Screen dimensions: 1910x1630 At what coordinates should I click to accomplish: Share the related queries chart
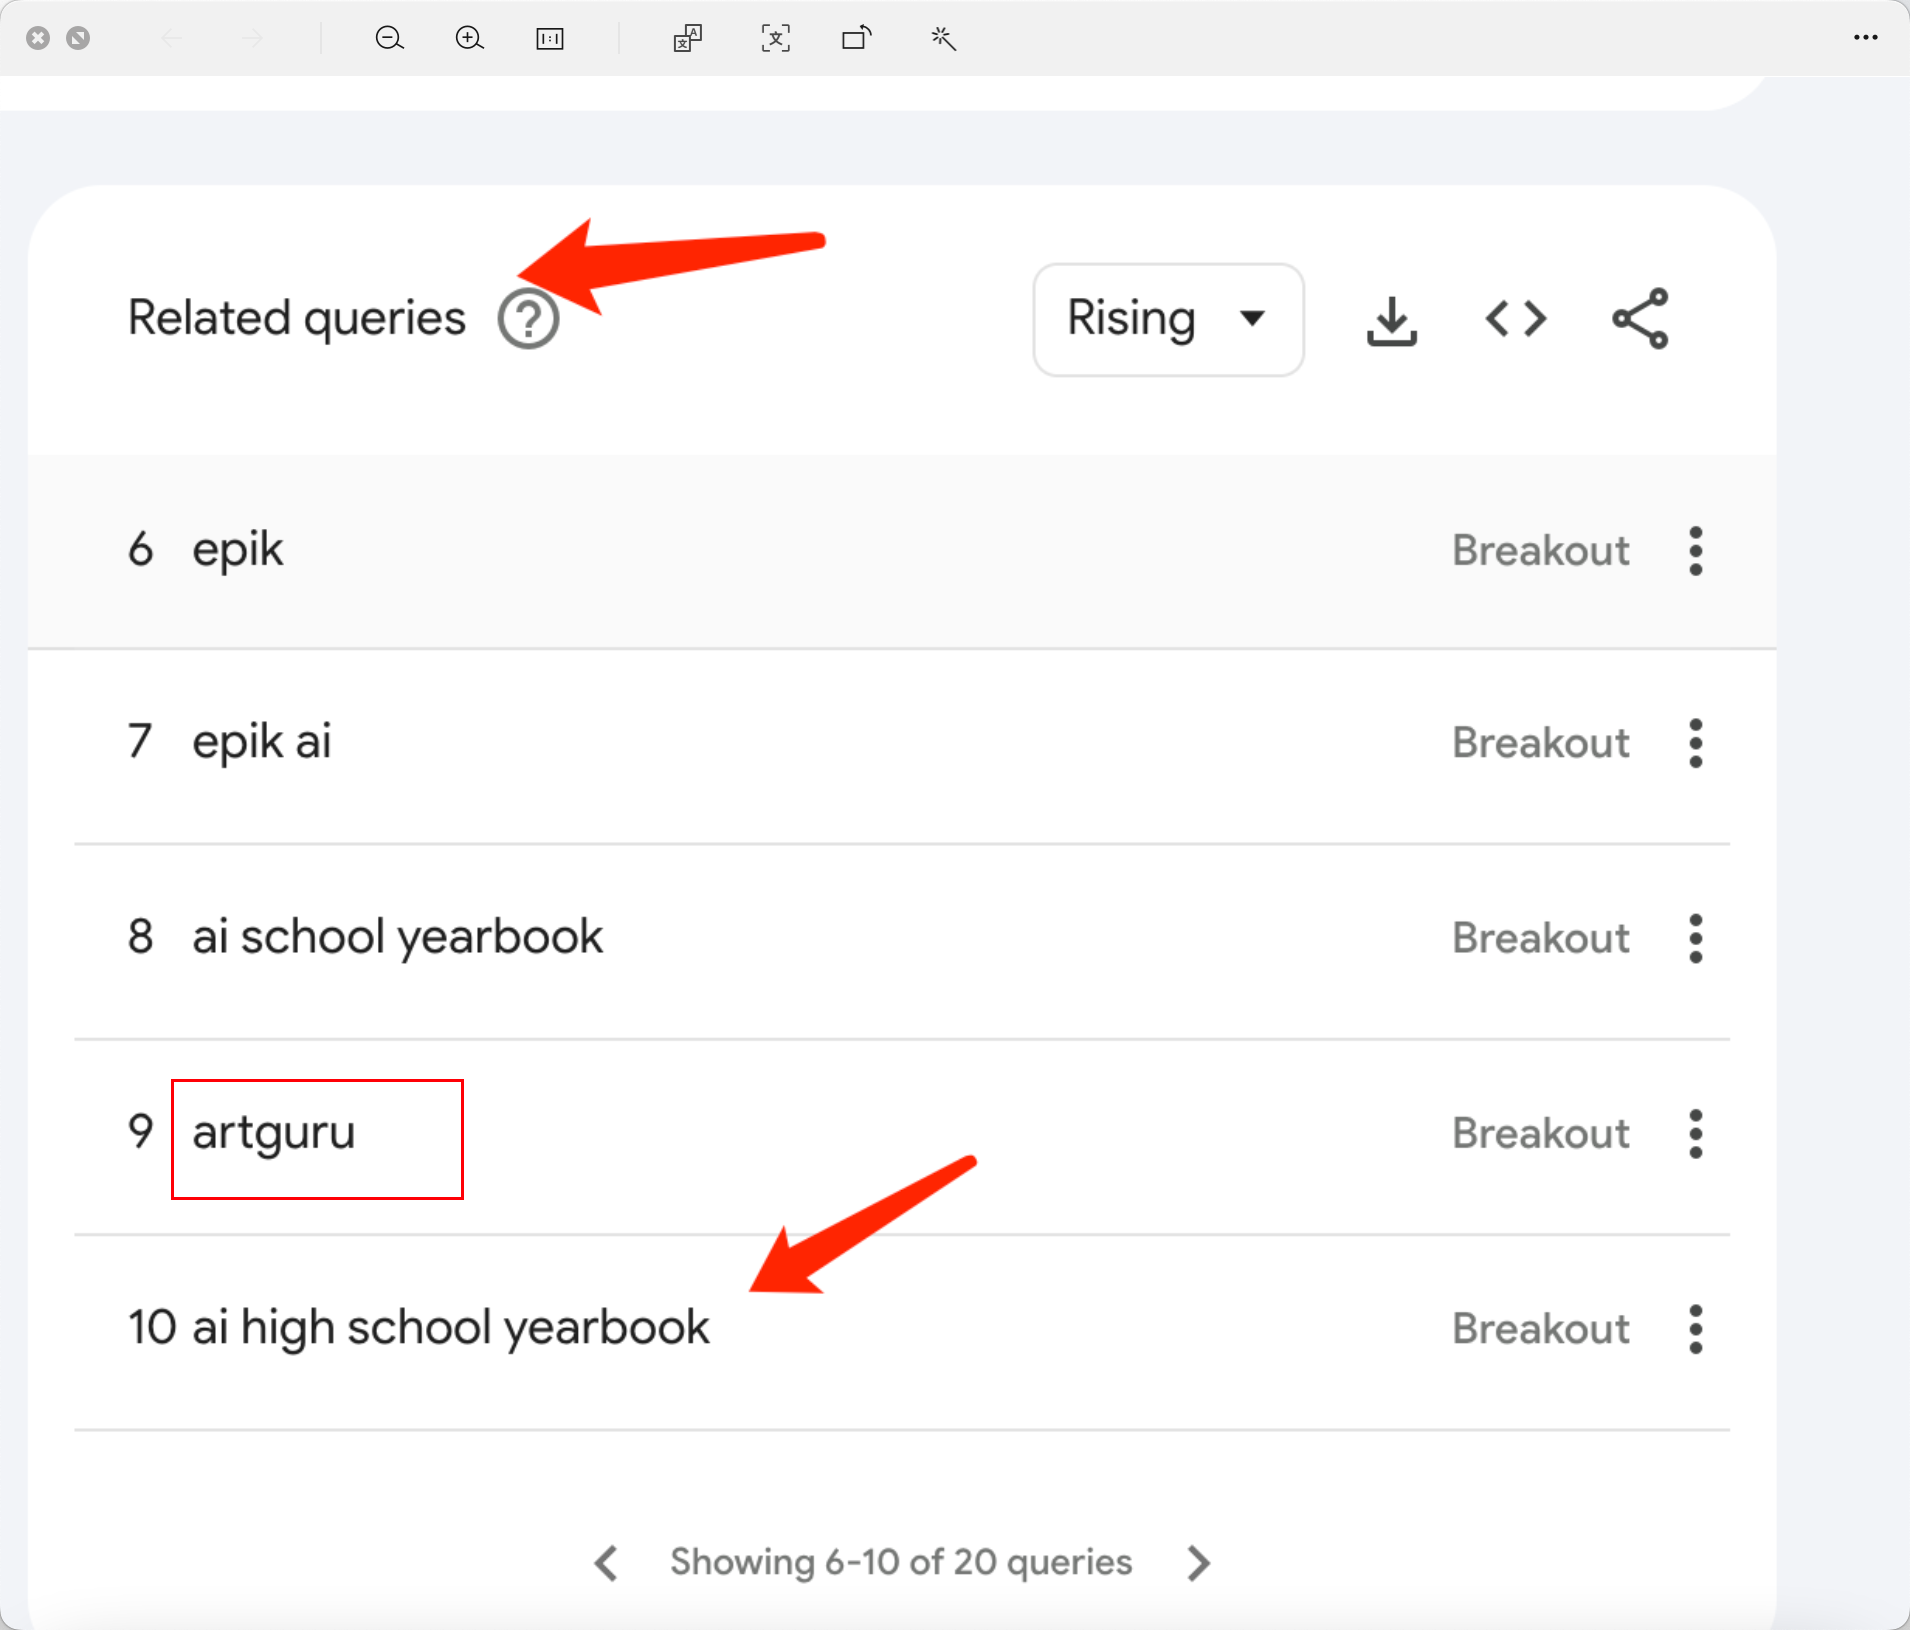1640,319
